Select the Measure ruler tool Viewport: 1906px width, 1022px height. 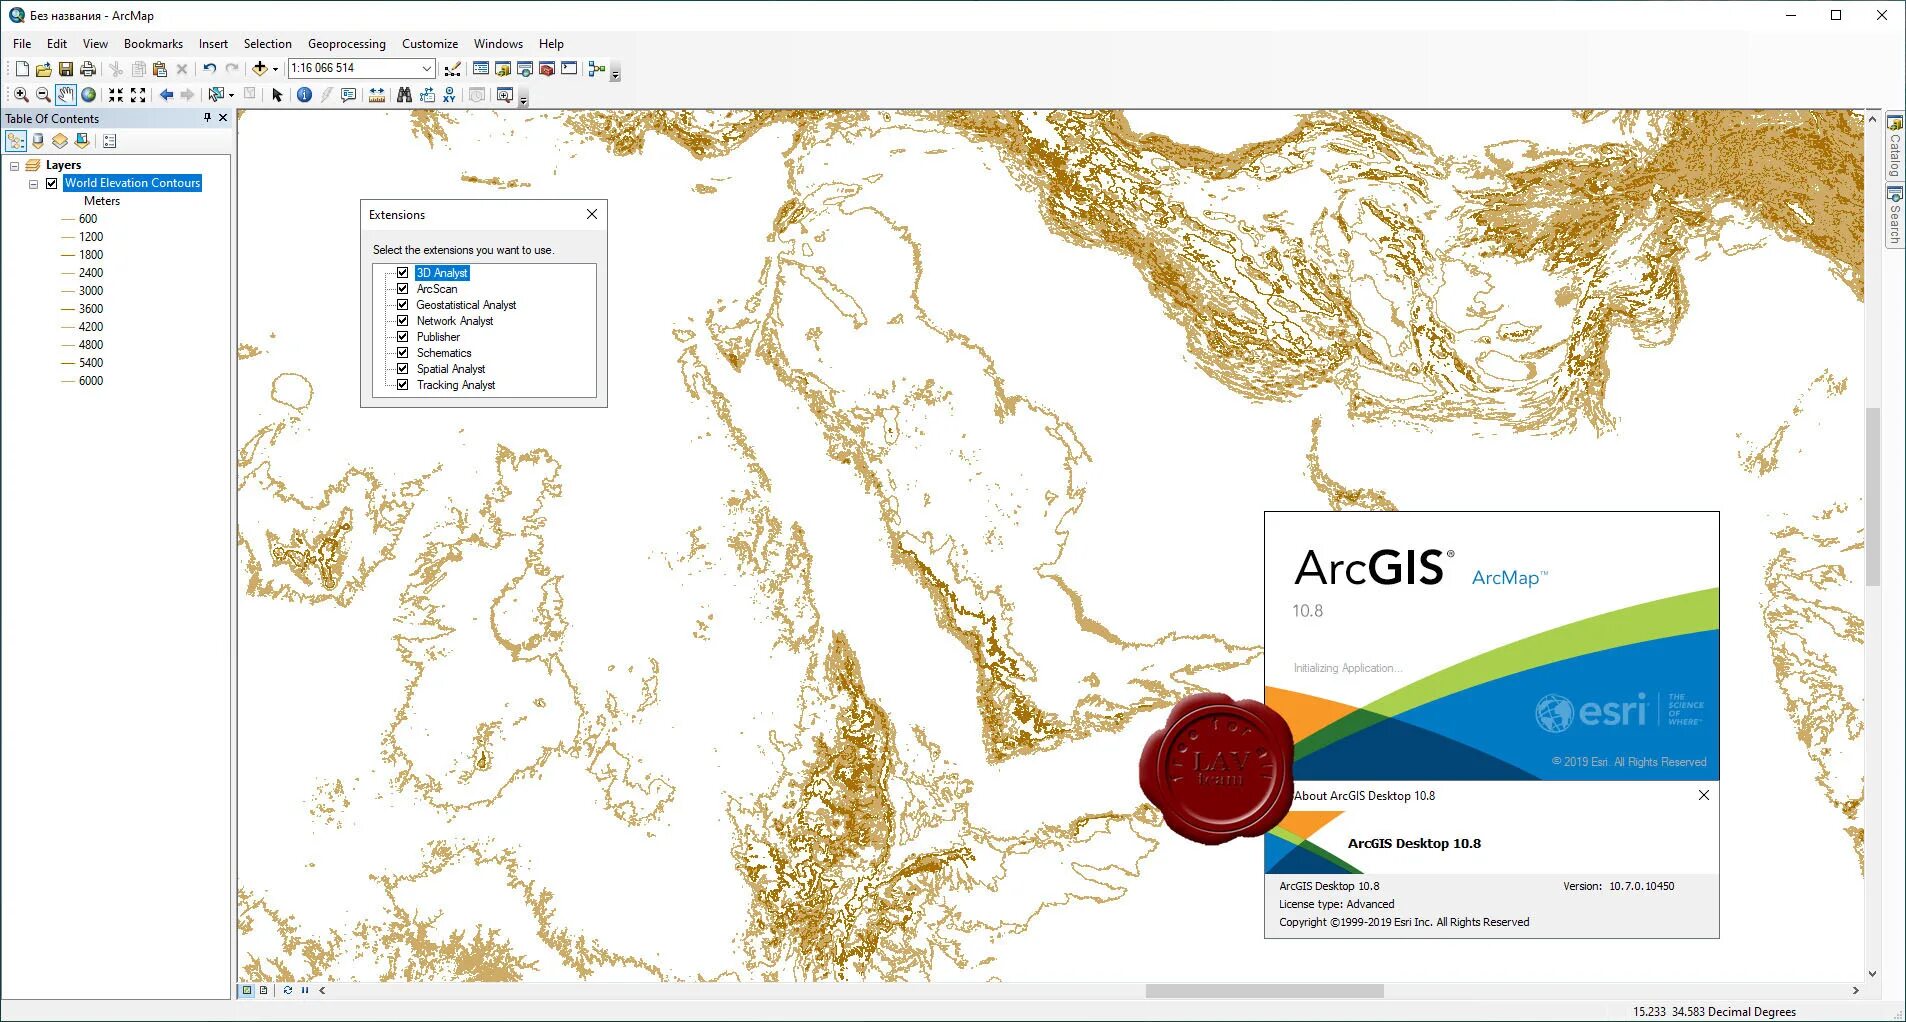coord(377,95)
